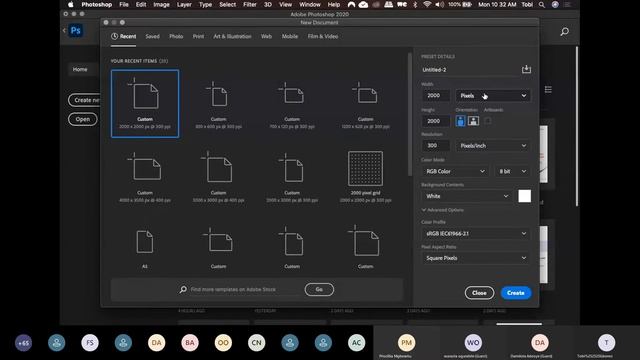Click the presets list vertical scrollbar

click(409, 115)
